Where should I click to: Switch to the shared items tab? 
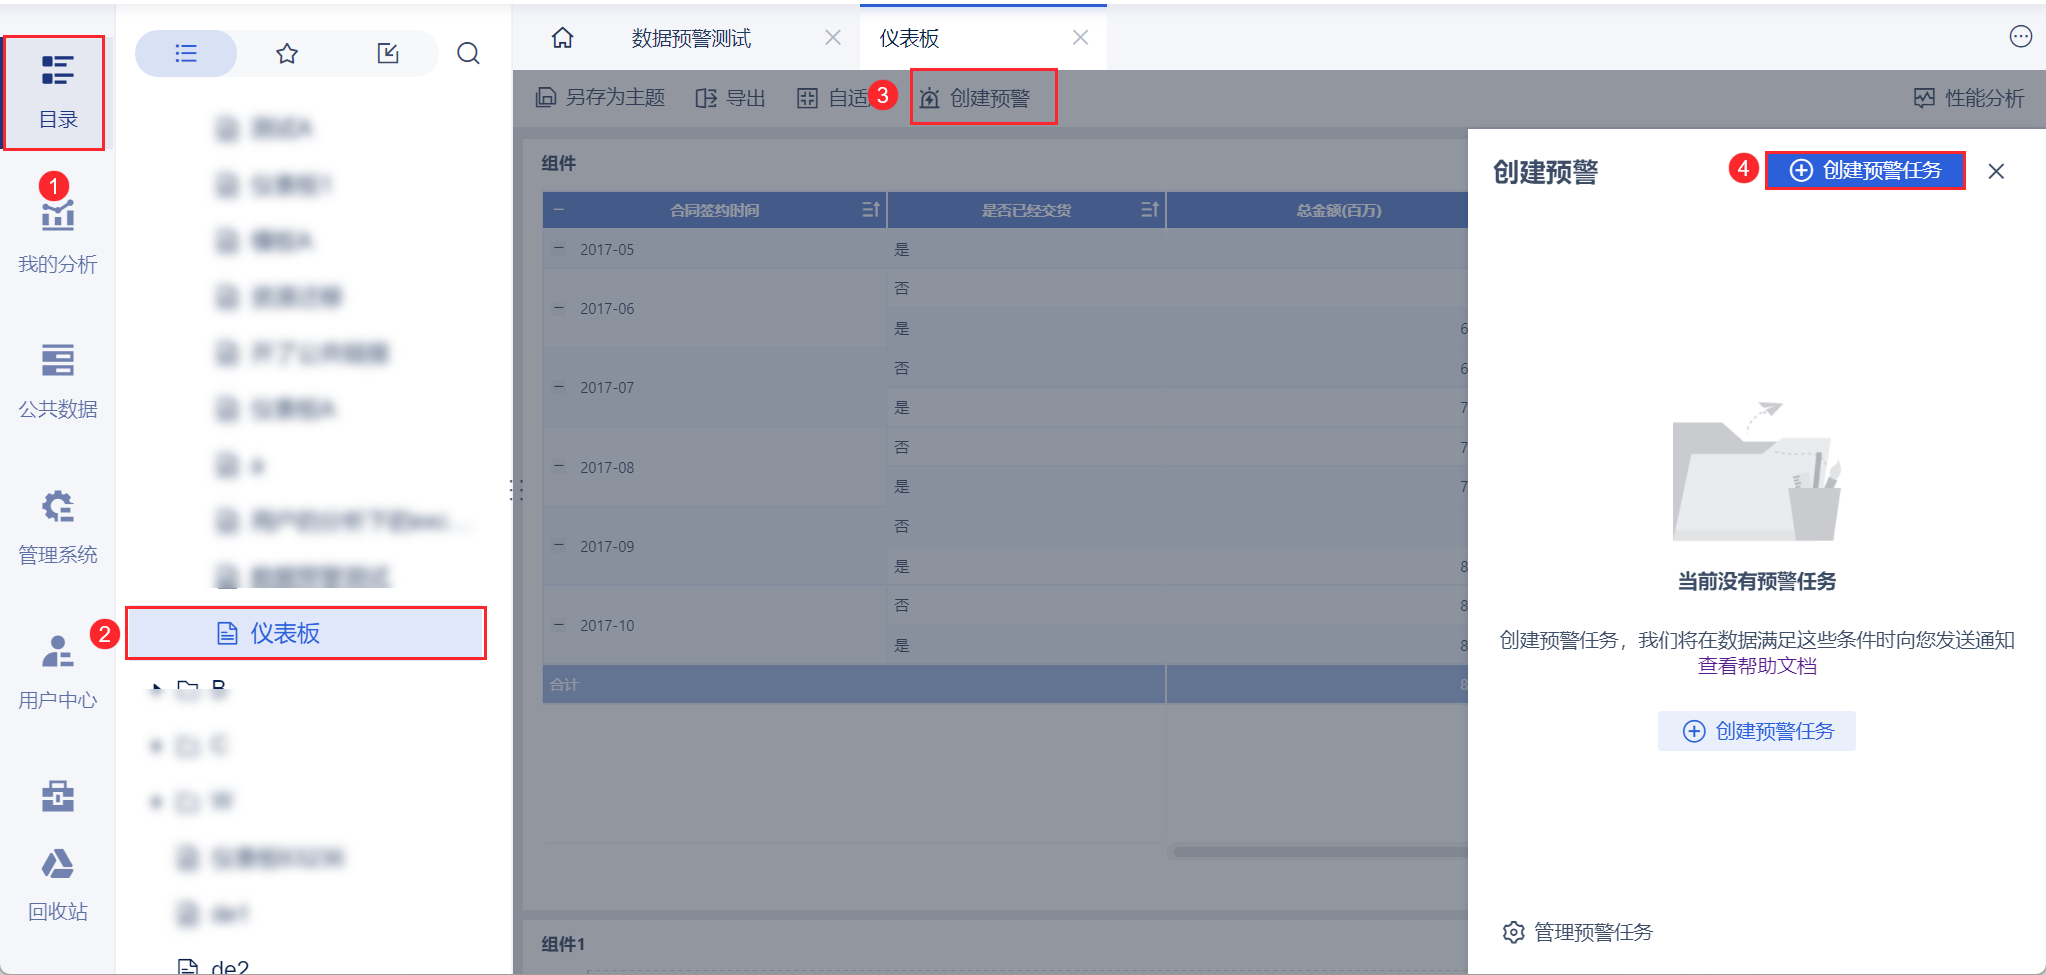388,53
